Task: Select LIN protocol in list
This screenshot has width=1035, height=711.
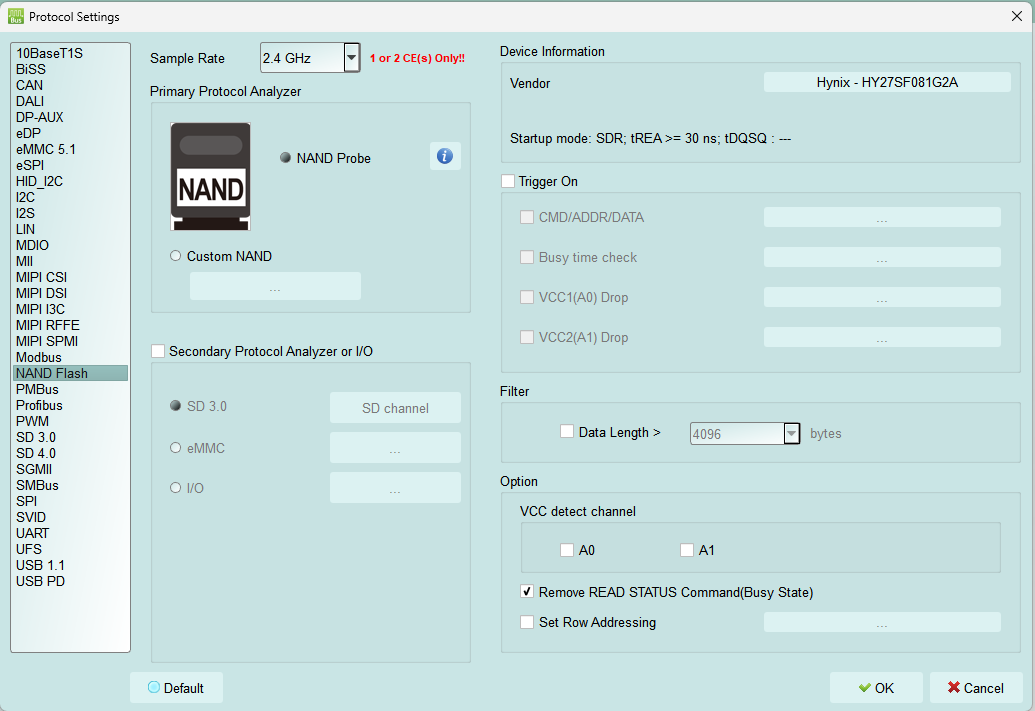Action: pyautogui.click(x=71, y=229)
